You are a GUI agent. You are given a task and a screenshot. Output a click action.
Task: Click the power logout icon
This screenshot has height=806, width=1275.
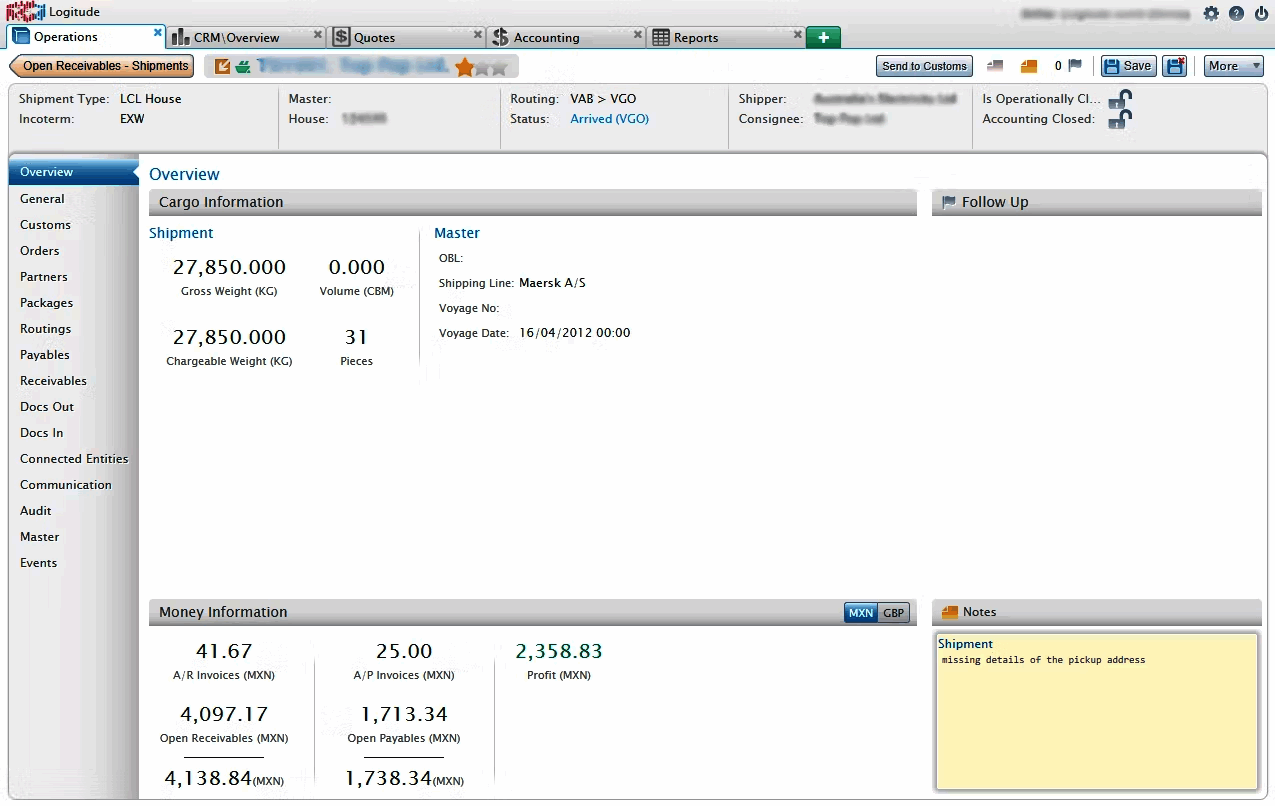pyautogui.click(x=1262, y=14)
